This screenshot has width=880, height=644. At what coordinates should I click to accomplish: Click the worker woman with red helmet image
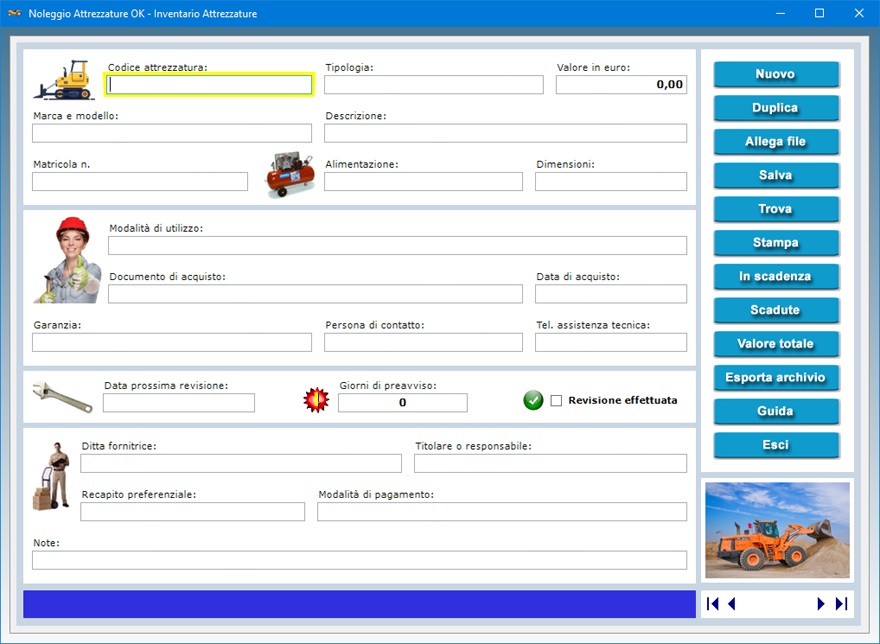(x=68, y=261)
